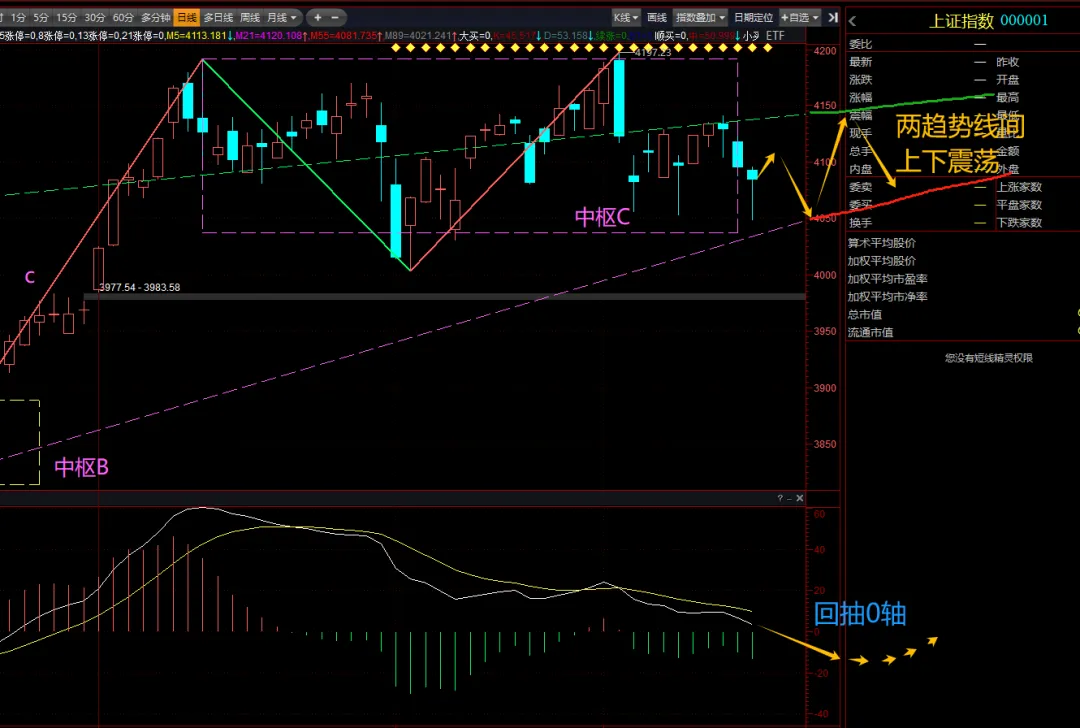Screen dimensions: 1080x728
Task: Expand the 指数叠加 overlay dropdown
Action: 700,17
